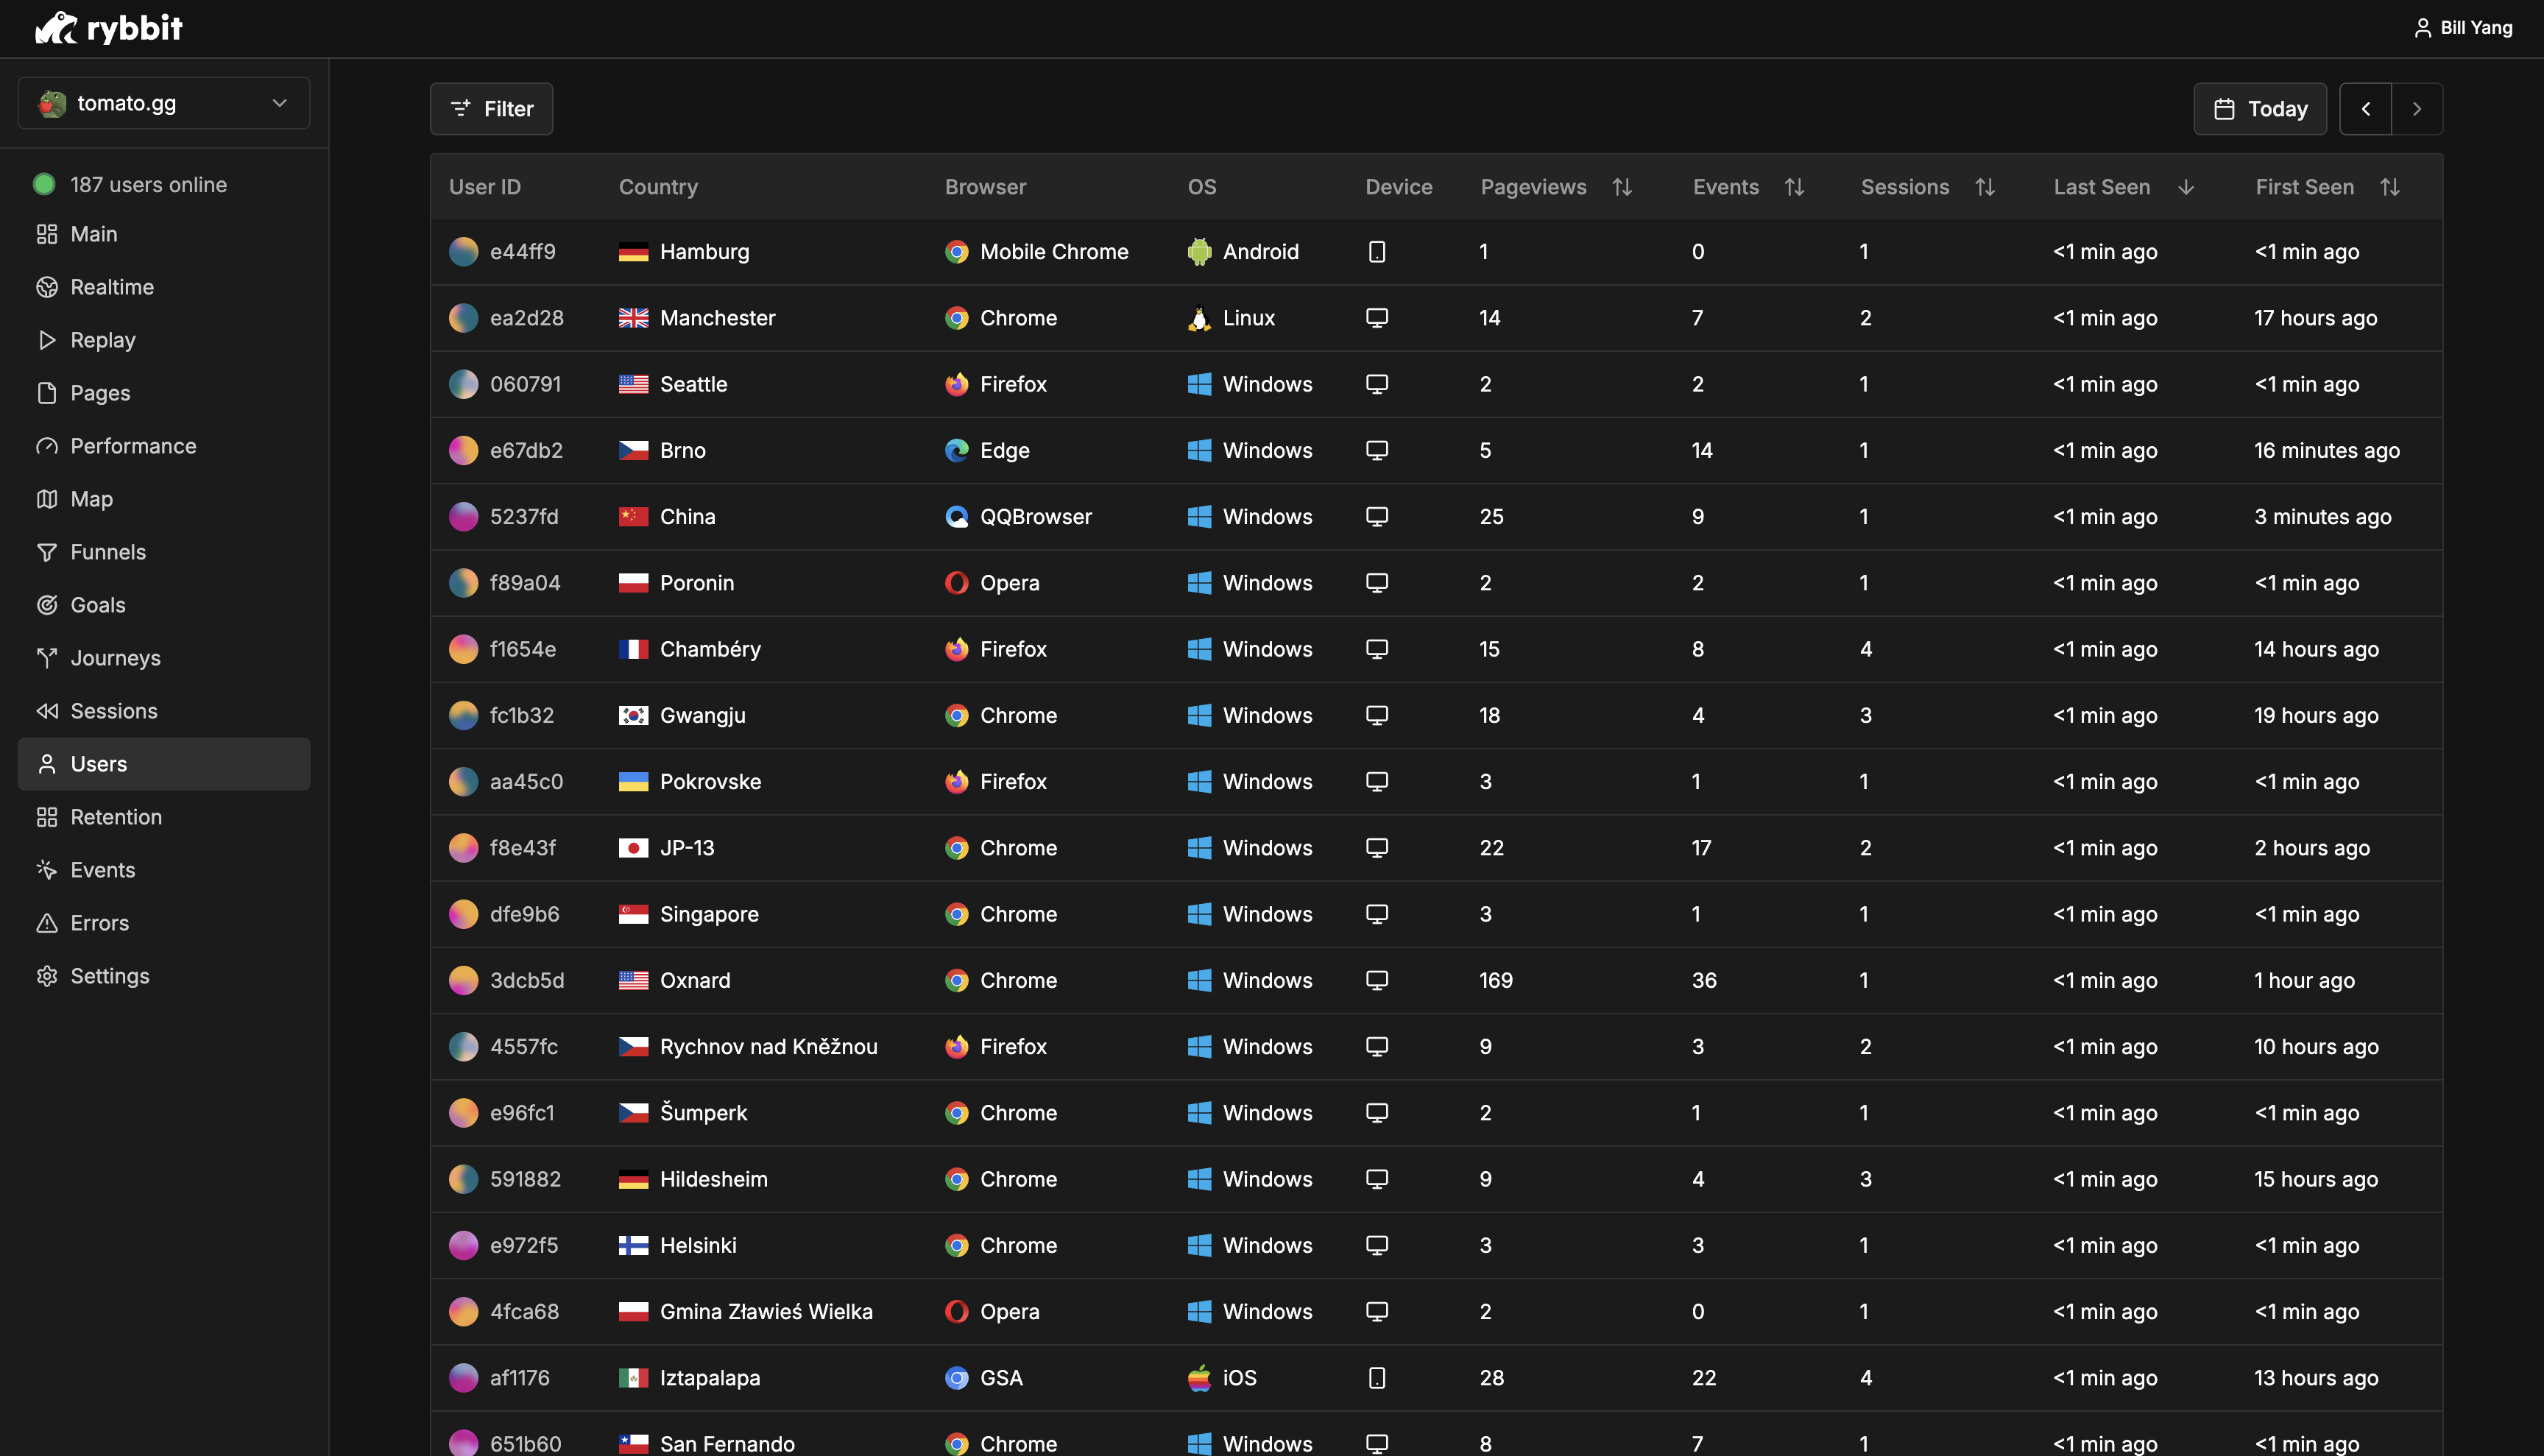Toggle sort order for First Seen column
Screen dimensions: 2544x1456
click(x=2389, y=187)
